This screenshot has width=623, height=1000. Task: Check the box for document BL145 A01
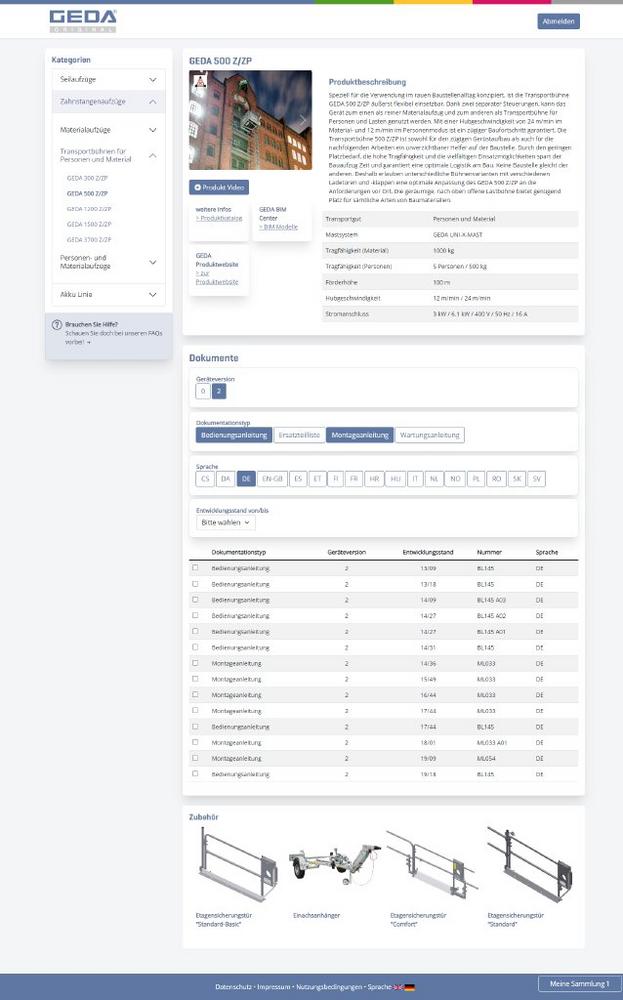[x=195, y=631]
